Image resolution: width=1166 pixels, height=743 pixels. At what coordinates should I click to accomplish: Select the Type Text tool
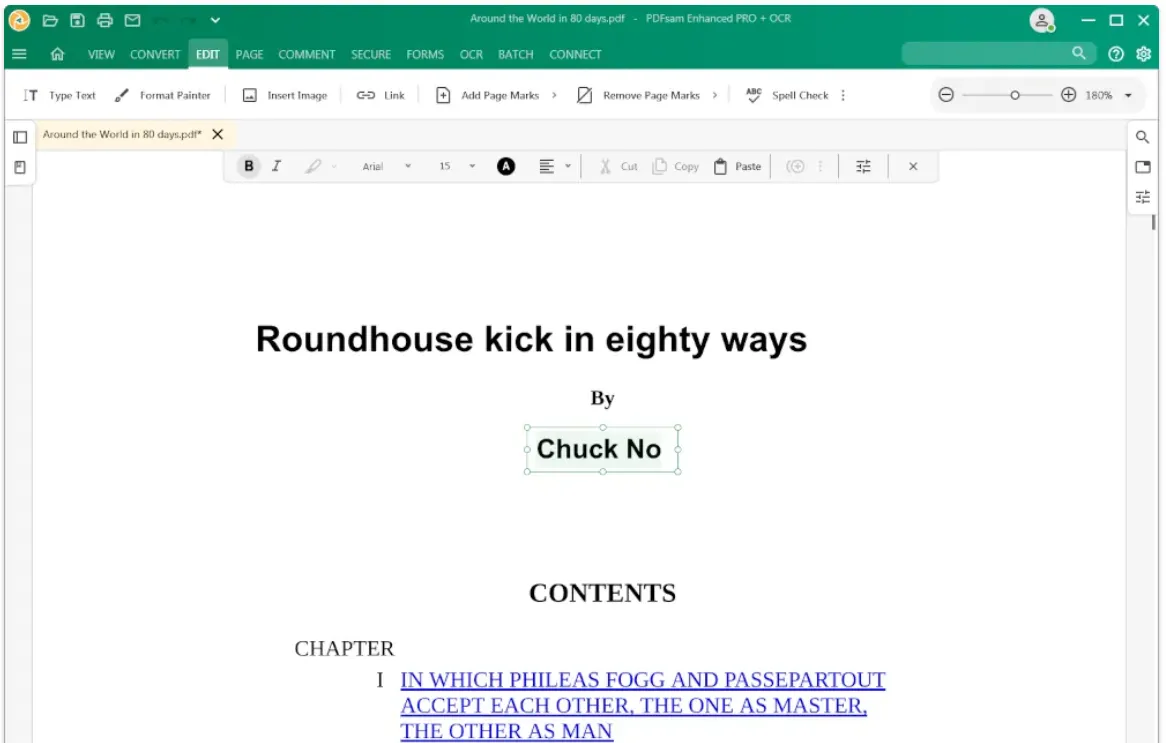pyautogui.click(x=63, y=95)
